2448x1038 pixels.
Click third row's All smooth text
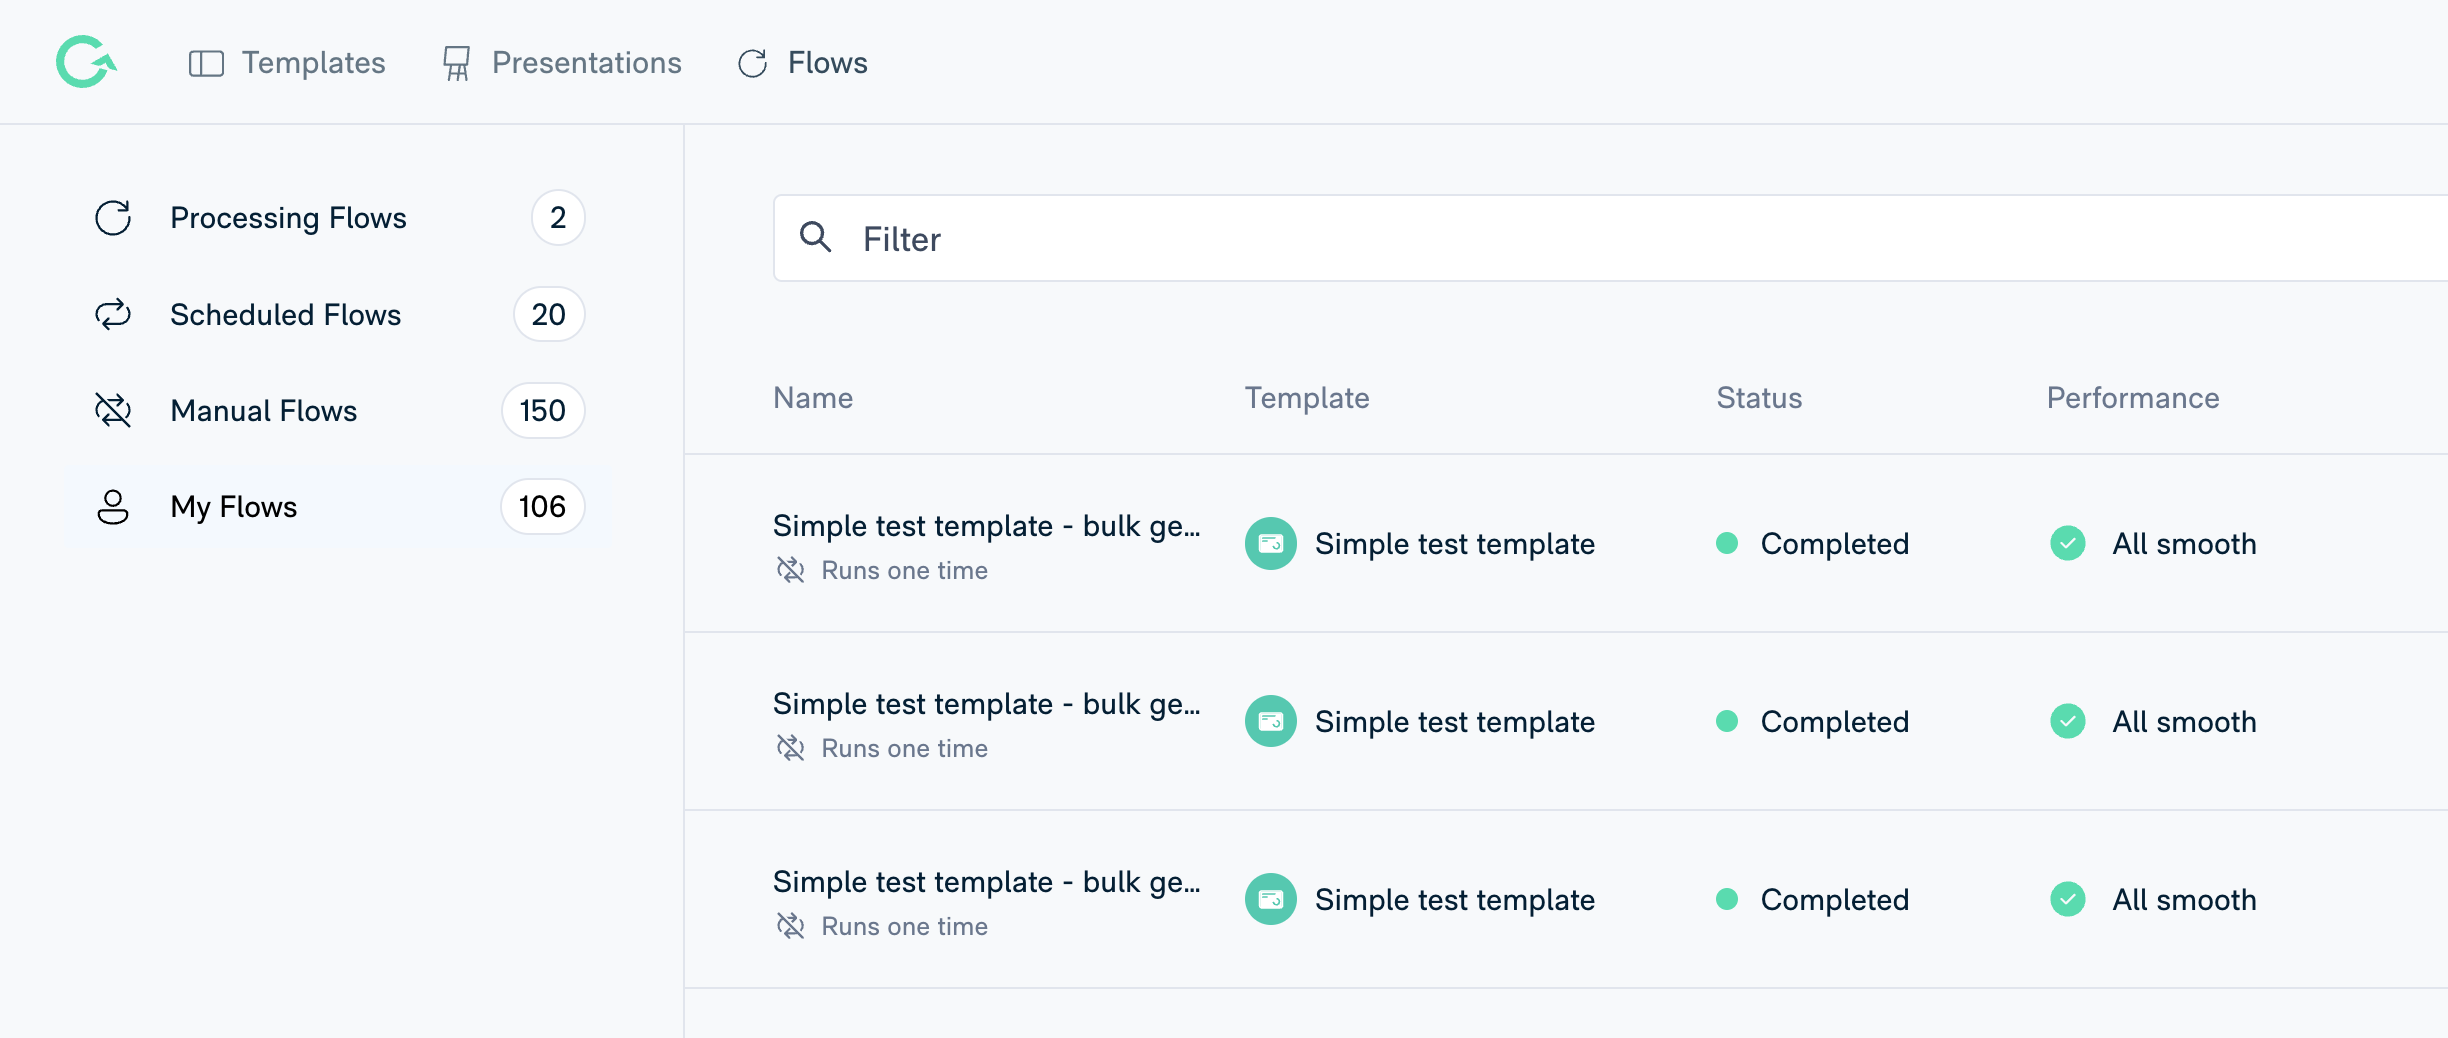(x=2185, y=900)
